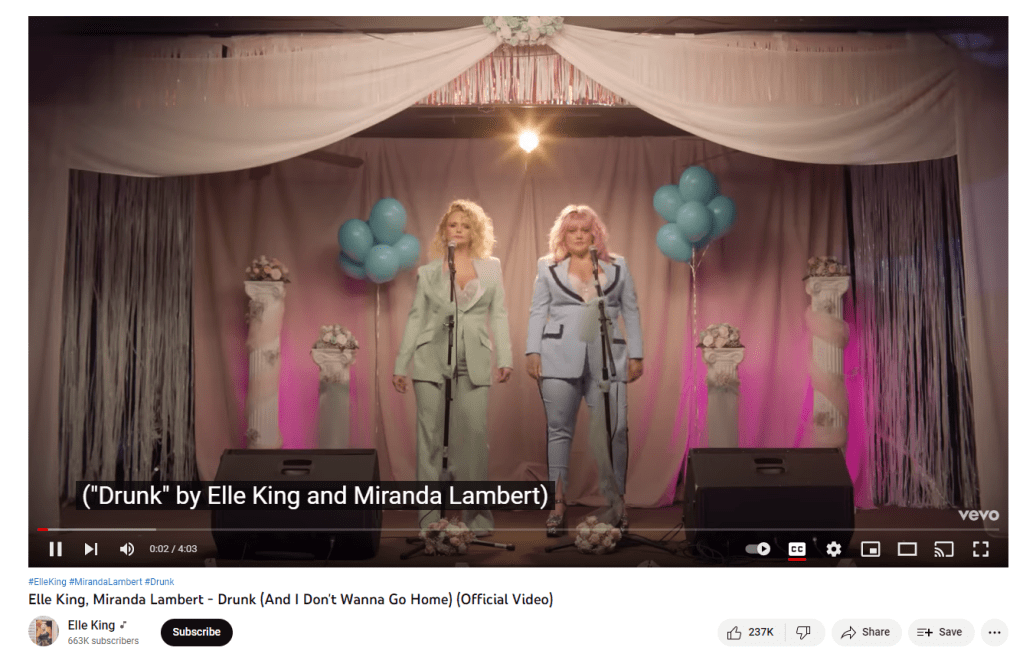Screen dimensions: 1023x654
Task: Toggle the autoplay switch
Action: click(758, 549)
